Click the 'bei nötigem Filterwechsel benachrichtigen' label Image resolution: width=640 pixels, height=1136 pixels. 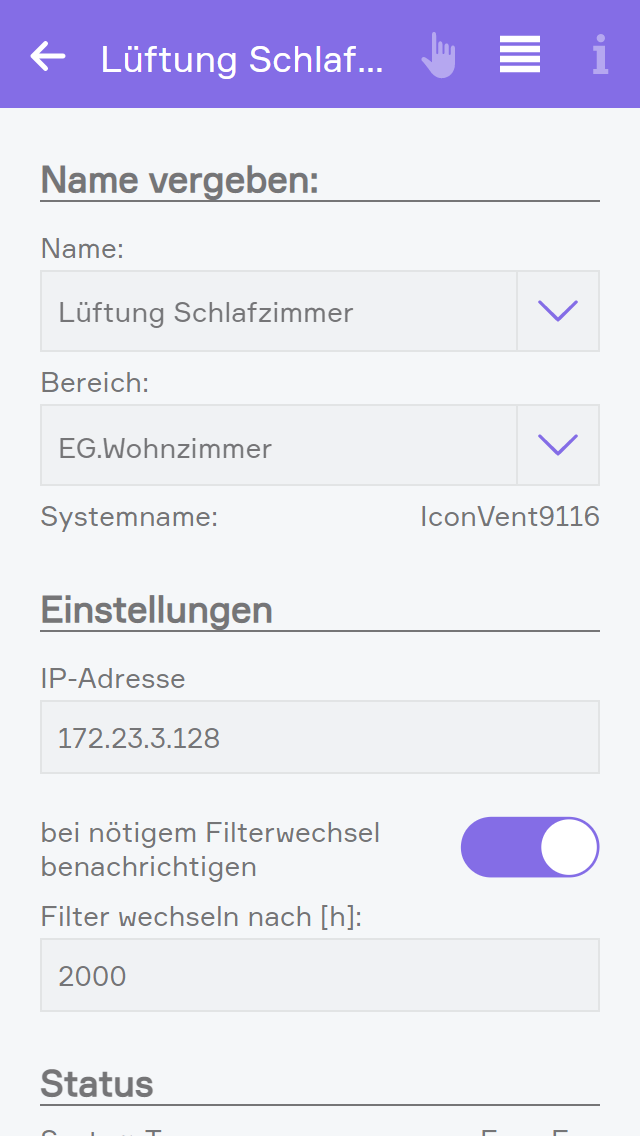[210, 849]
